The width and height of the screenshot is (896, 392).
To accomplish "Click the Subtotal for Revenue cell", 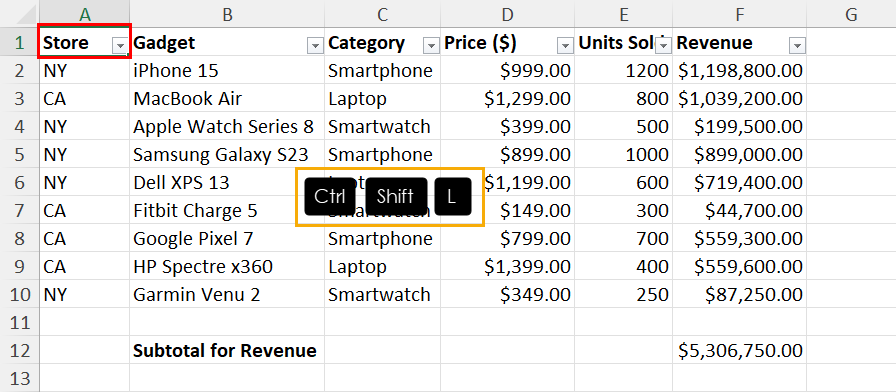I will [x=227, y=350].
